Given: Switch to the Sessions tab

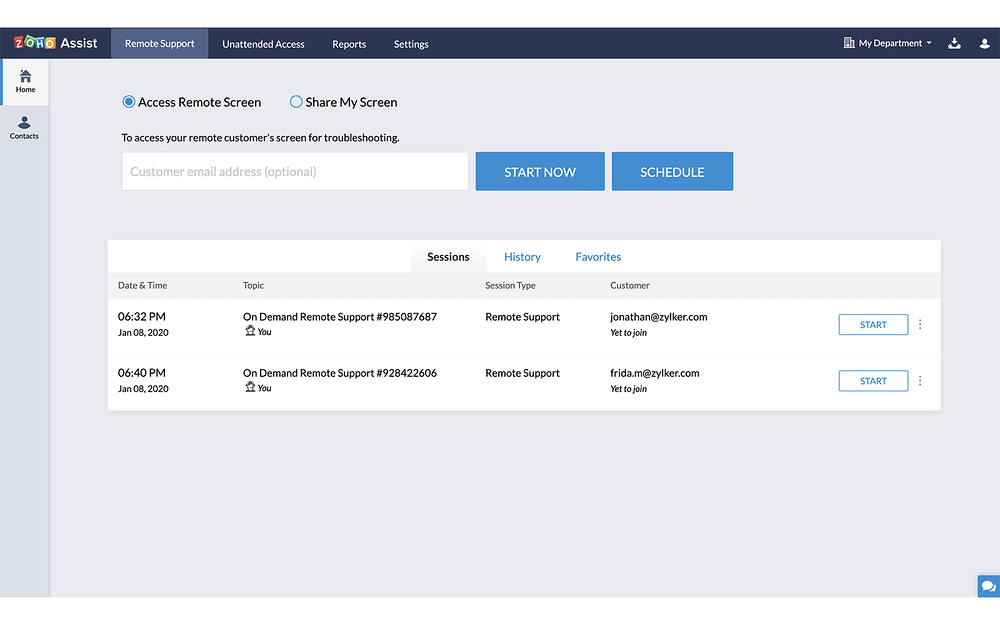Looking at the screenshot, I should [448, 256].
